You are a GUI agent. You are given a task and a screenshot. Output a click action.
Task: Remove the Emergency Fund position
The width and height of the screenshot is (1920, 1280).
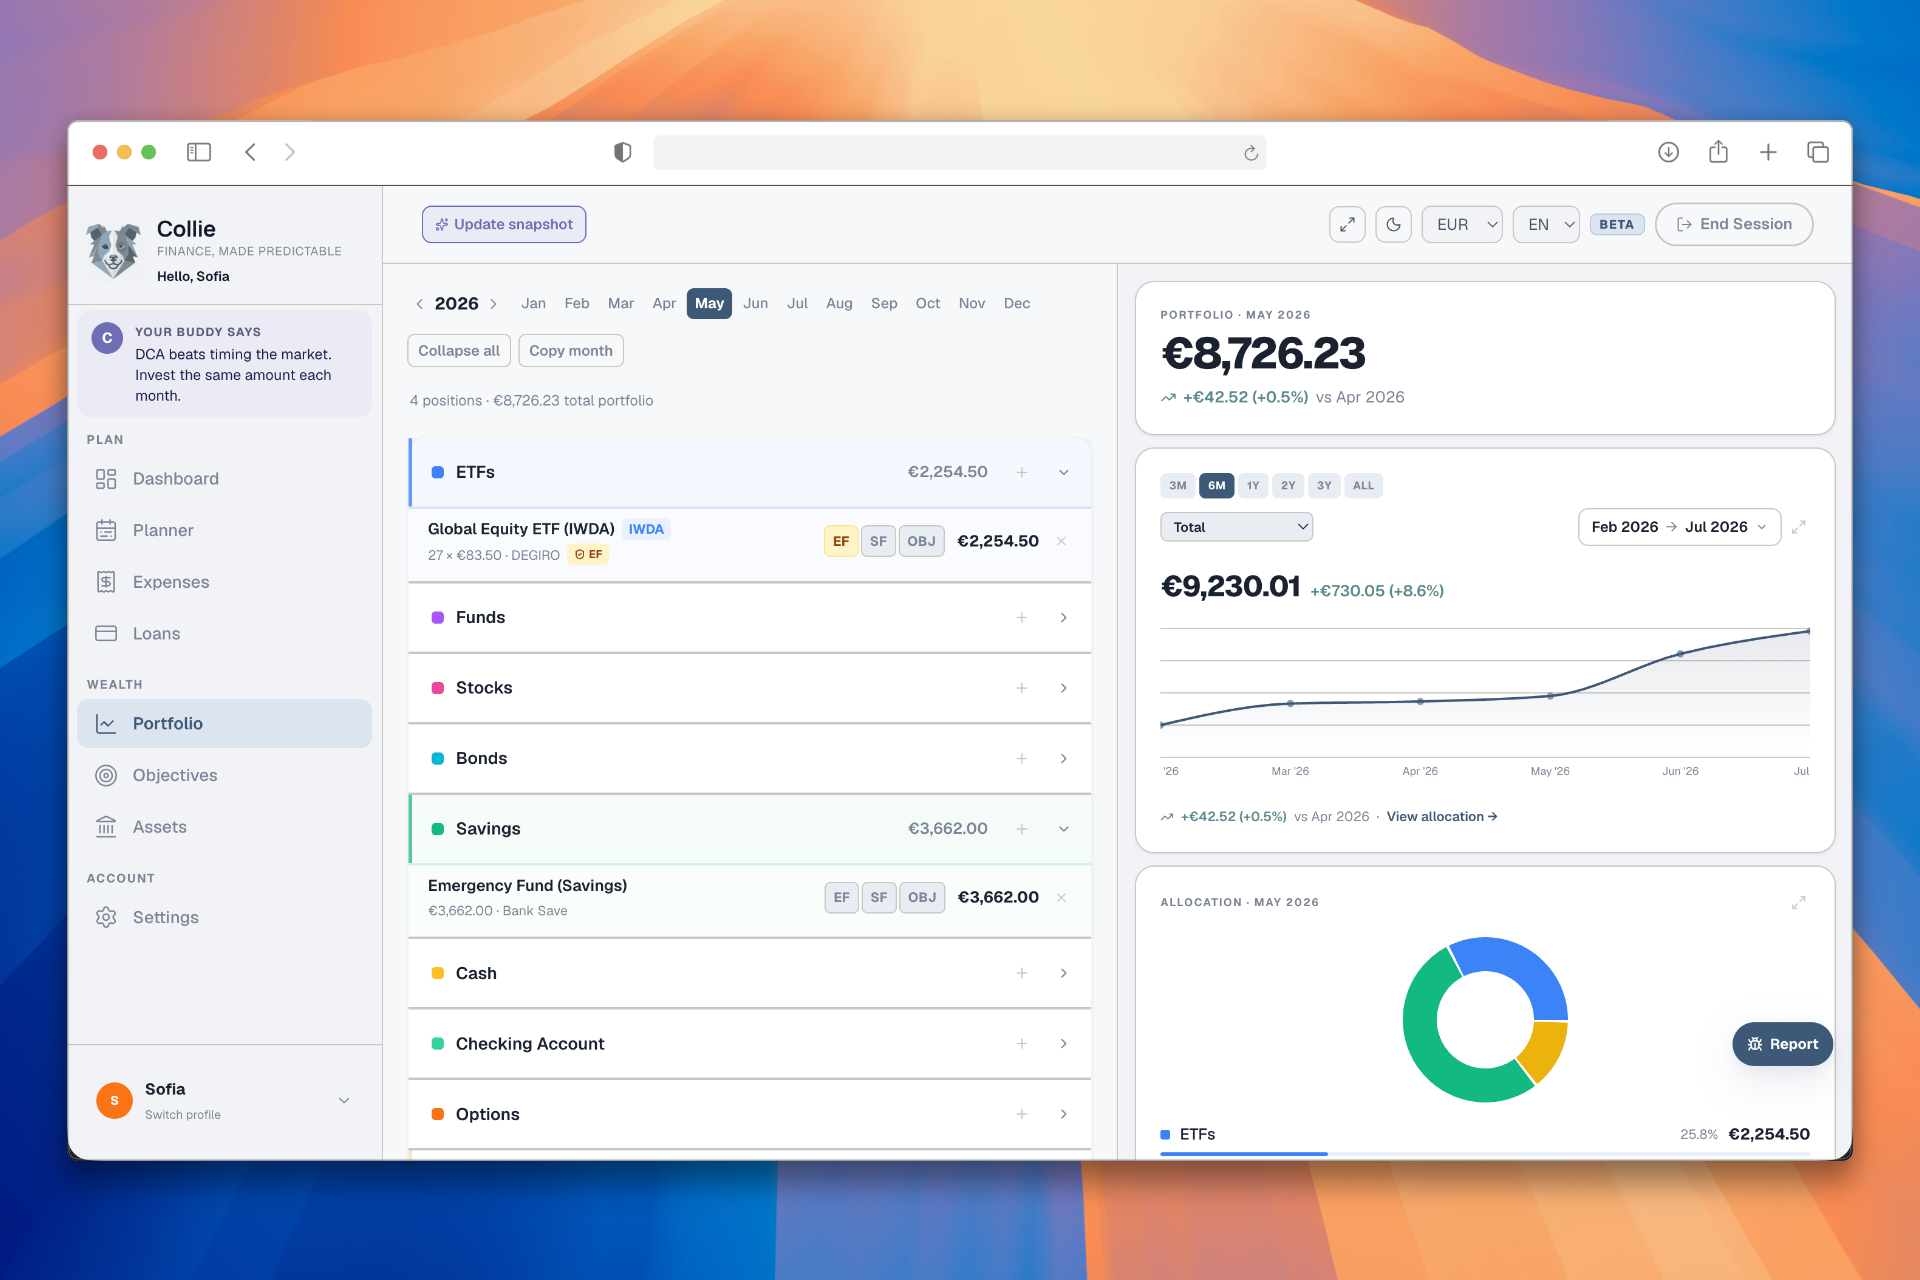click(1061, 897)
